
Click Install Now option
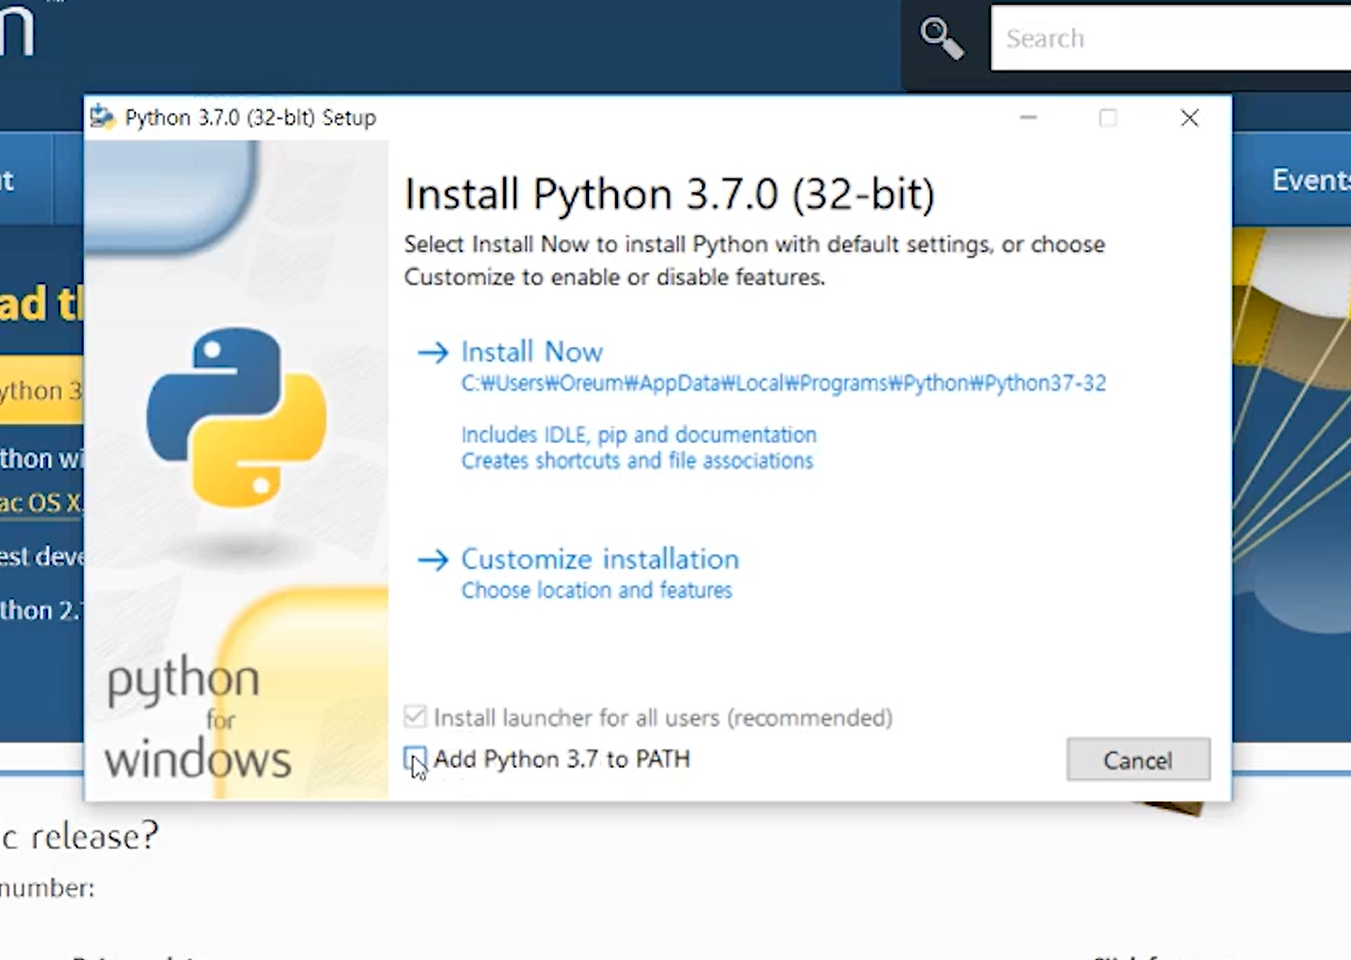pos(532,352)
